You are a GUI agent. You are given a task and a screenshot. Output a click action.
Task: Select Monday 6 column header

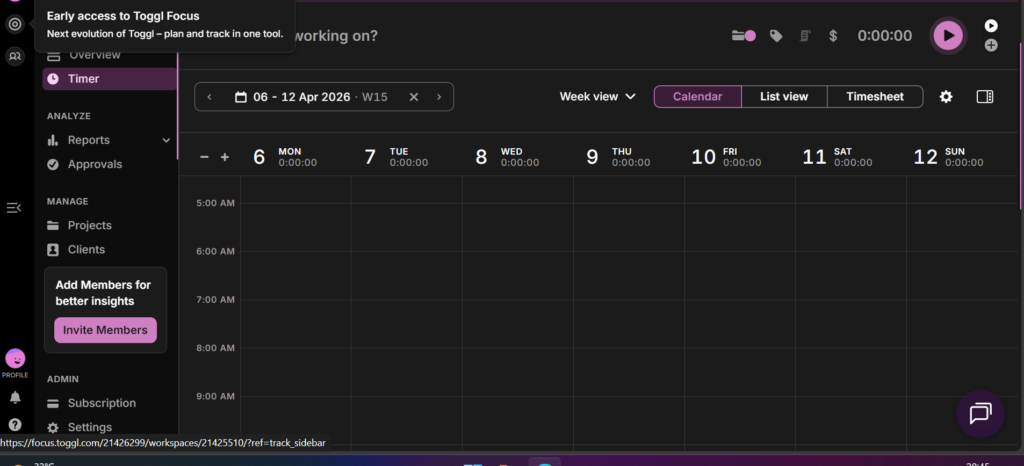[296, 157]
